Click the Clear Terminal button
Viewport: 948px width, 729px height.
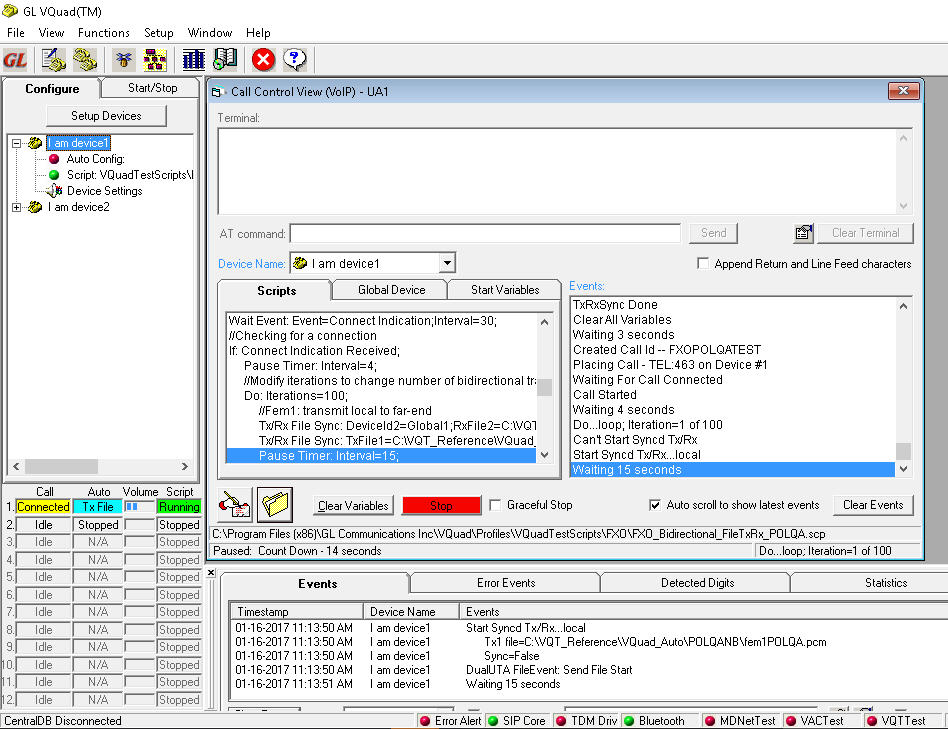(865, 233)
